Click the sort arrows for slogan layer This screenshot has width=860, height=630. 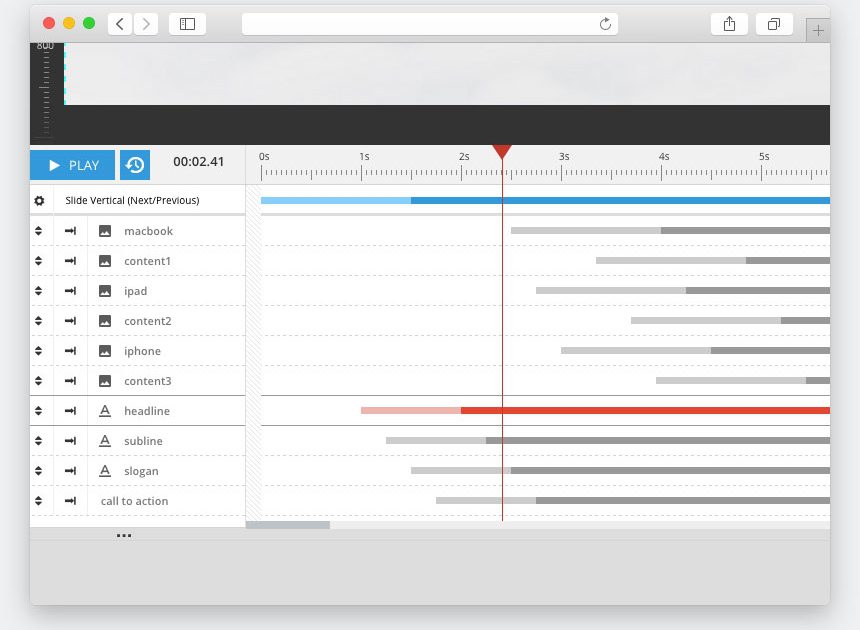pyautogui.click(x=38, y=470)
